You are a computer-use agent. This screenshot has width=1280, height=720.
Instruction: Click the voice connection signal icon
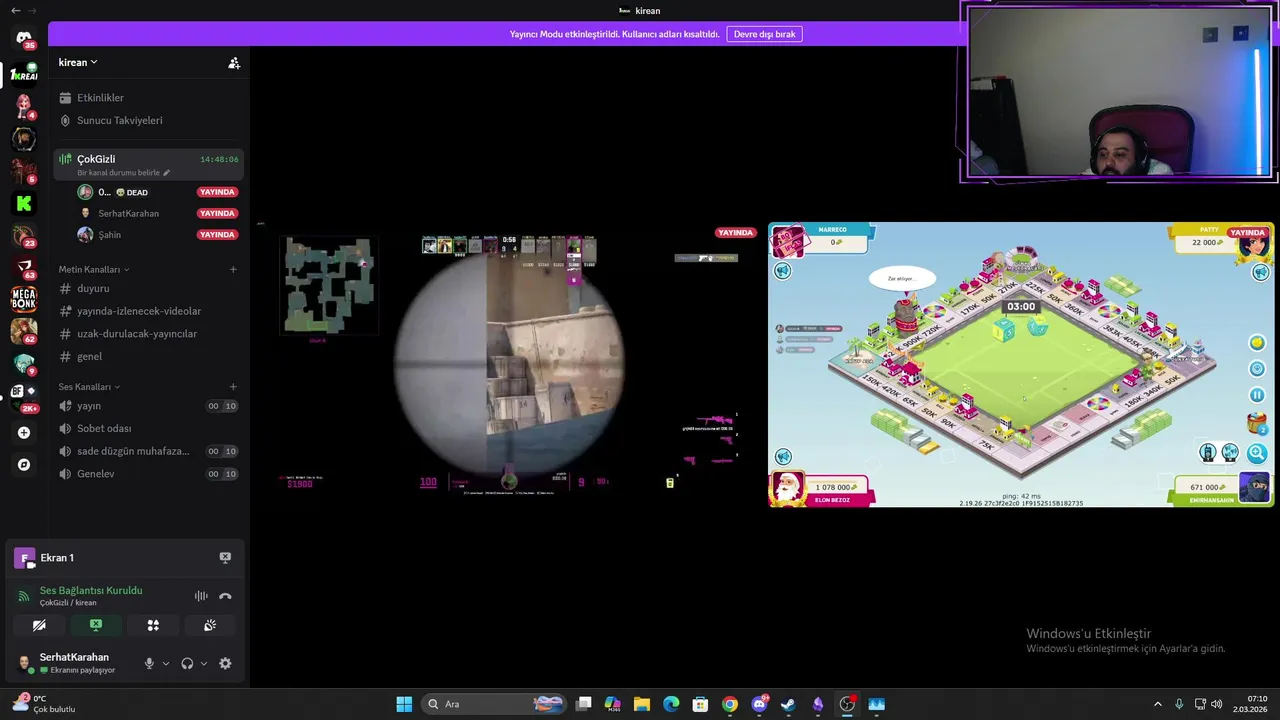point(24,596)
